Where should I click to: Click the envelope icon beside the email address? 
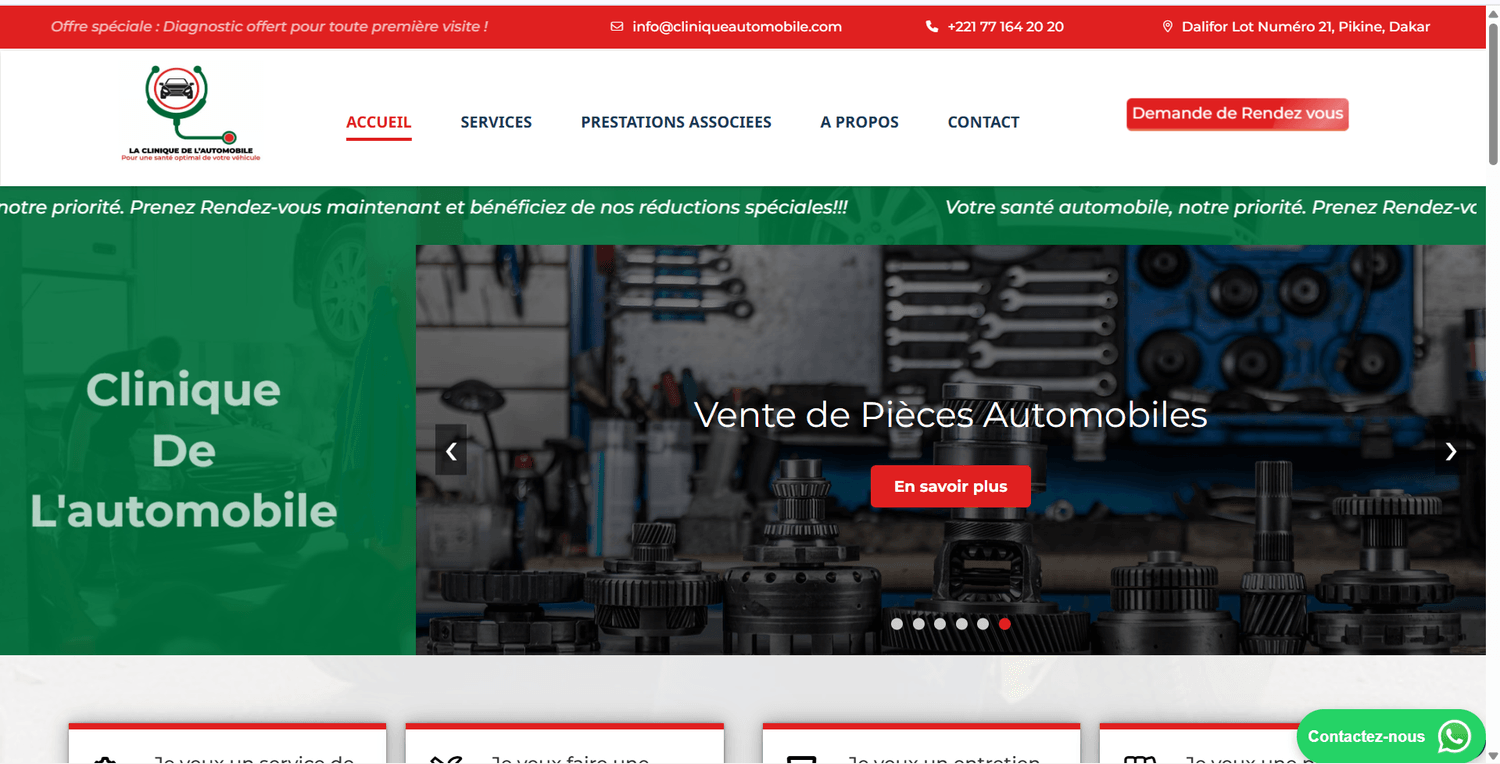[x=616, y=27]
